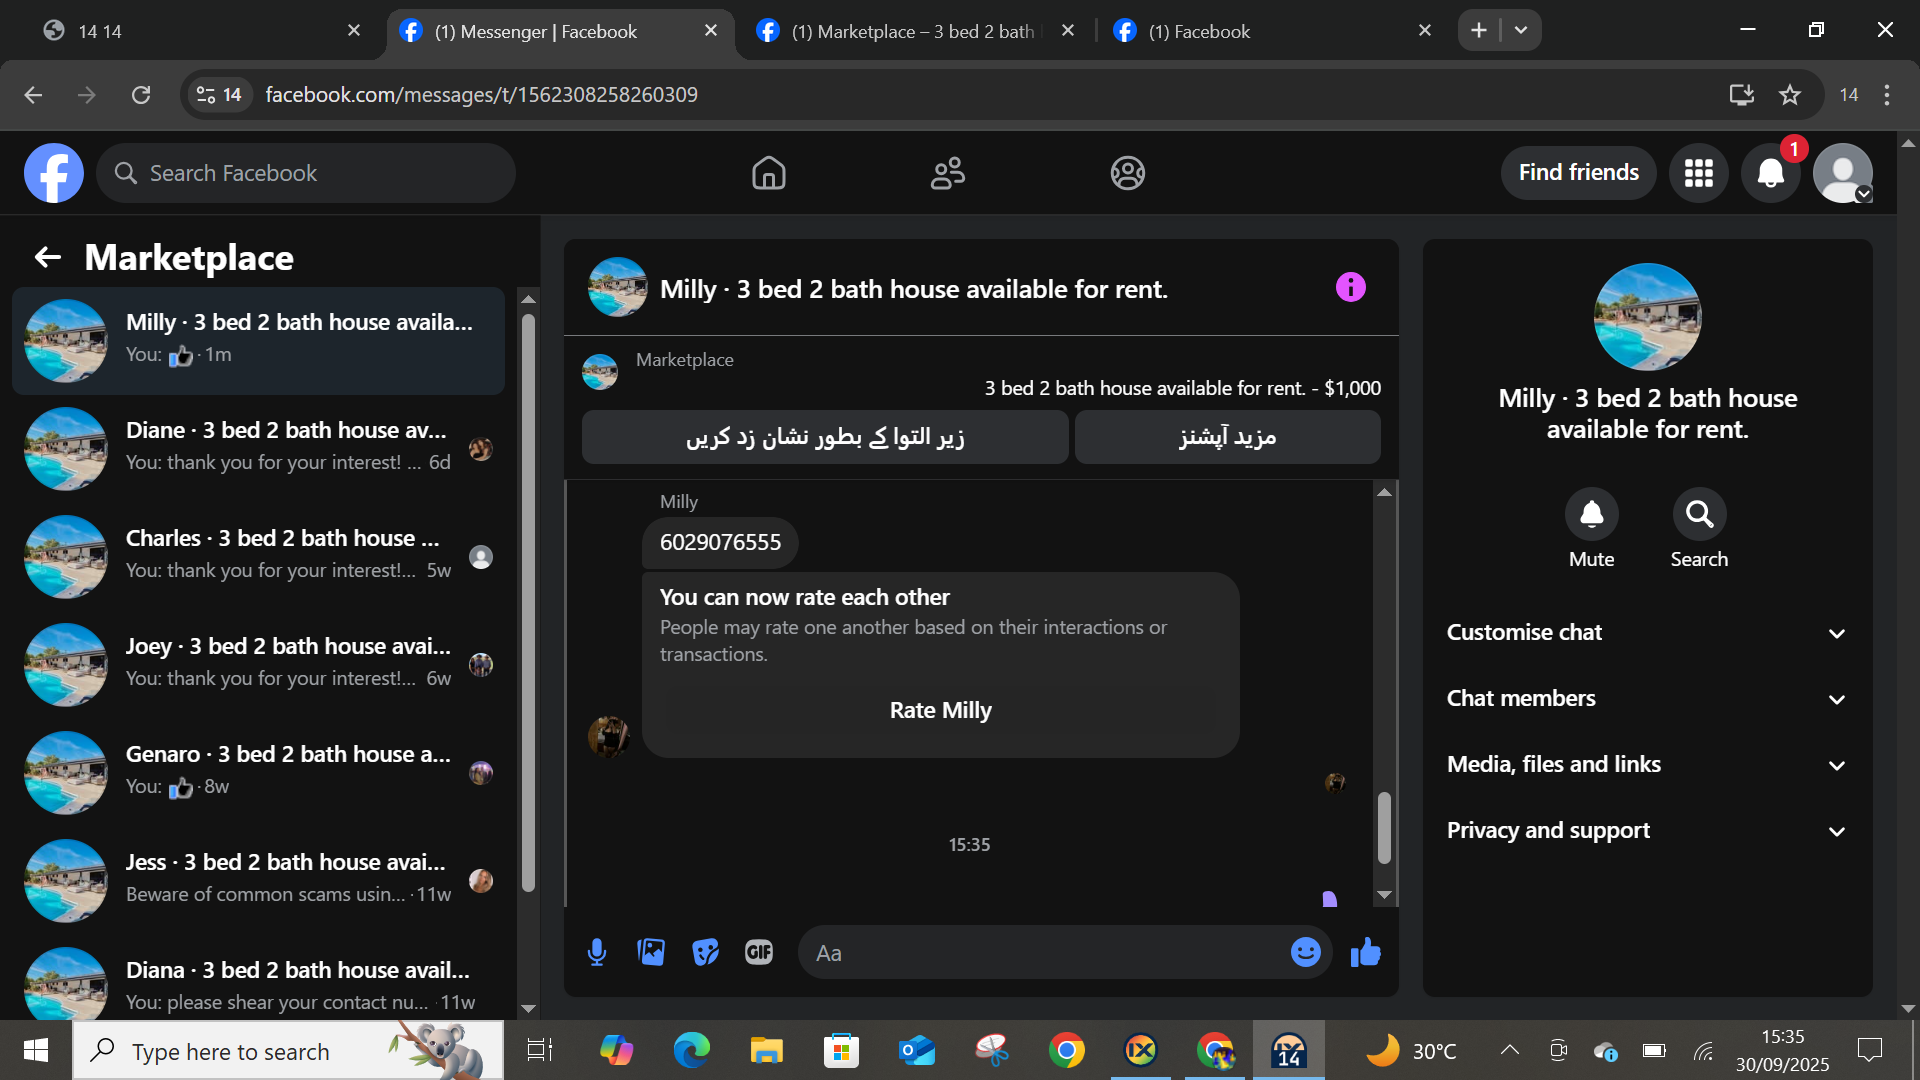The width and height of the screenshot is (1920, 1080).
Task: Switch to the '14 14' browser tab
Action: point(200,31)
